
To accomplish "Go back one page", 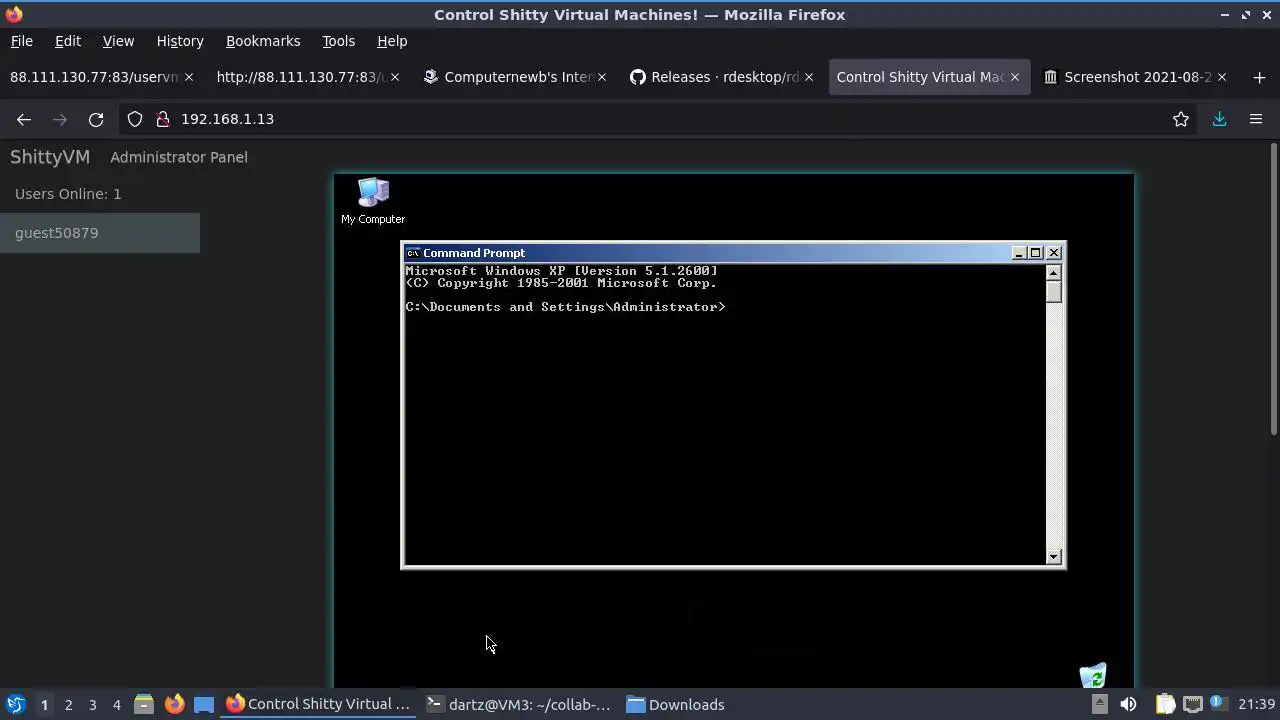I will pyautogui.click(x=24, y=119).
